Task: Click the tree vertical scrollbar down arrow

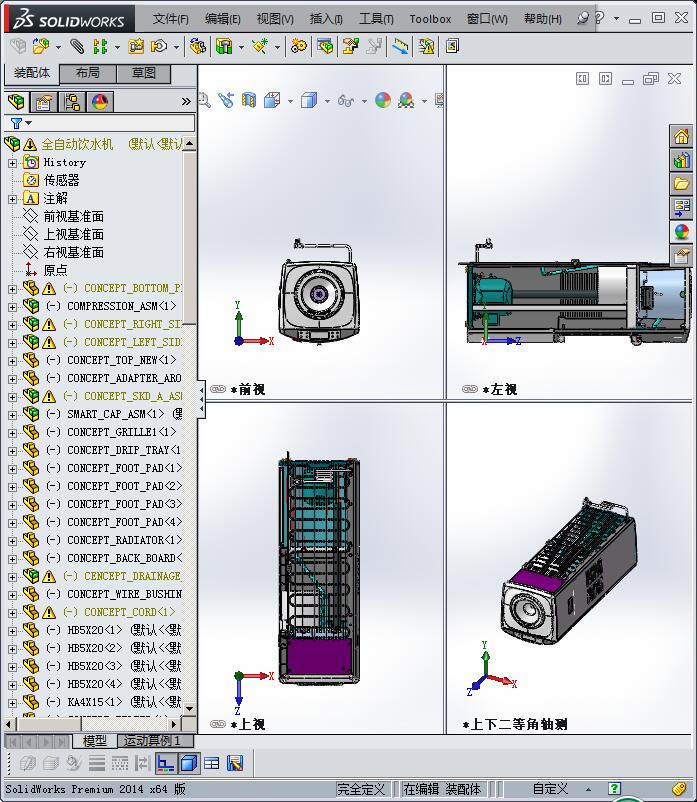Action: coord(190,708)
